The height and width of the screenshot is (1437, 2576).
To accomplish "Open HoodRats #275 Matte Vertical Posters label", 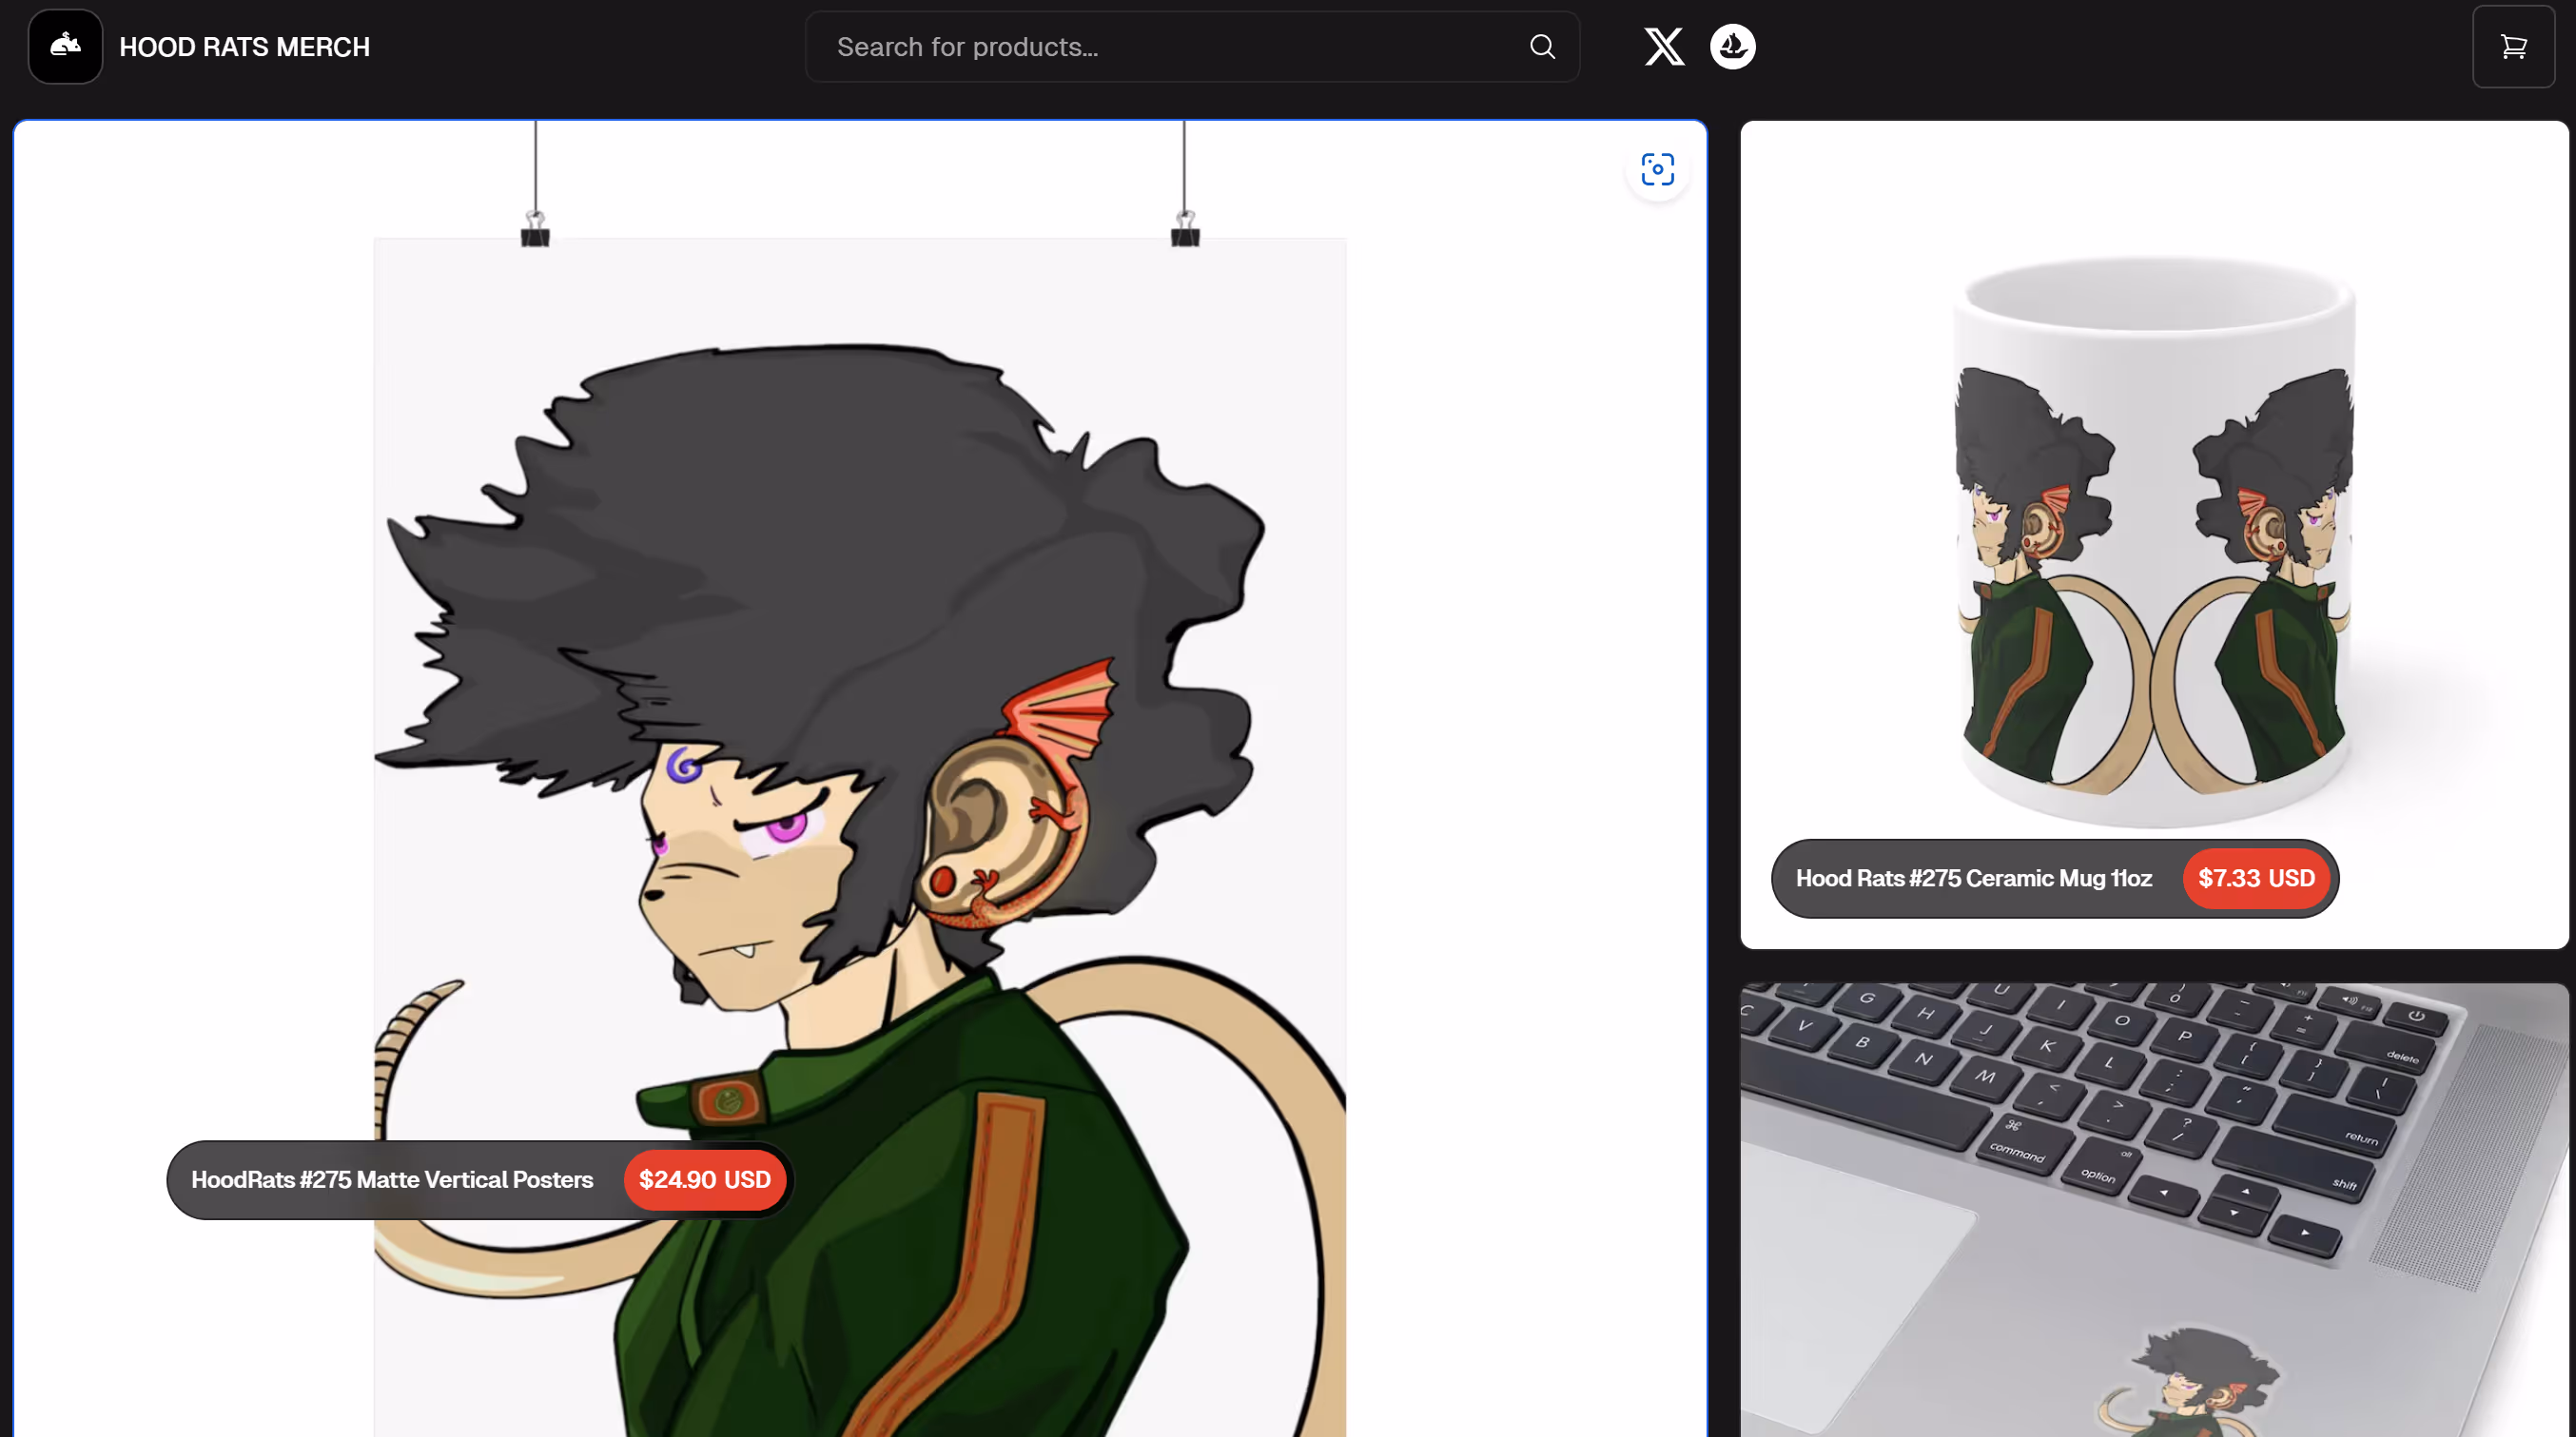I will [x=392, y=1179].
